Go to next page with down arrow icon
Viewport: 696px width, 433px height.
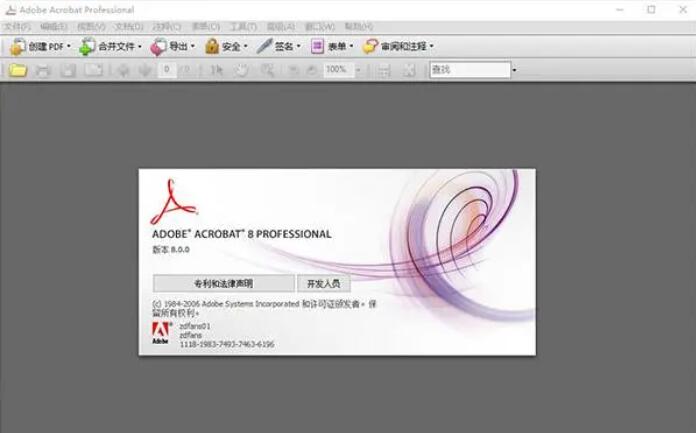(145, 70)
